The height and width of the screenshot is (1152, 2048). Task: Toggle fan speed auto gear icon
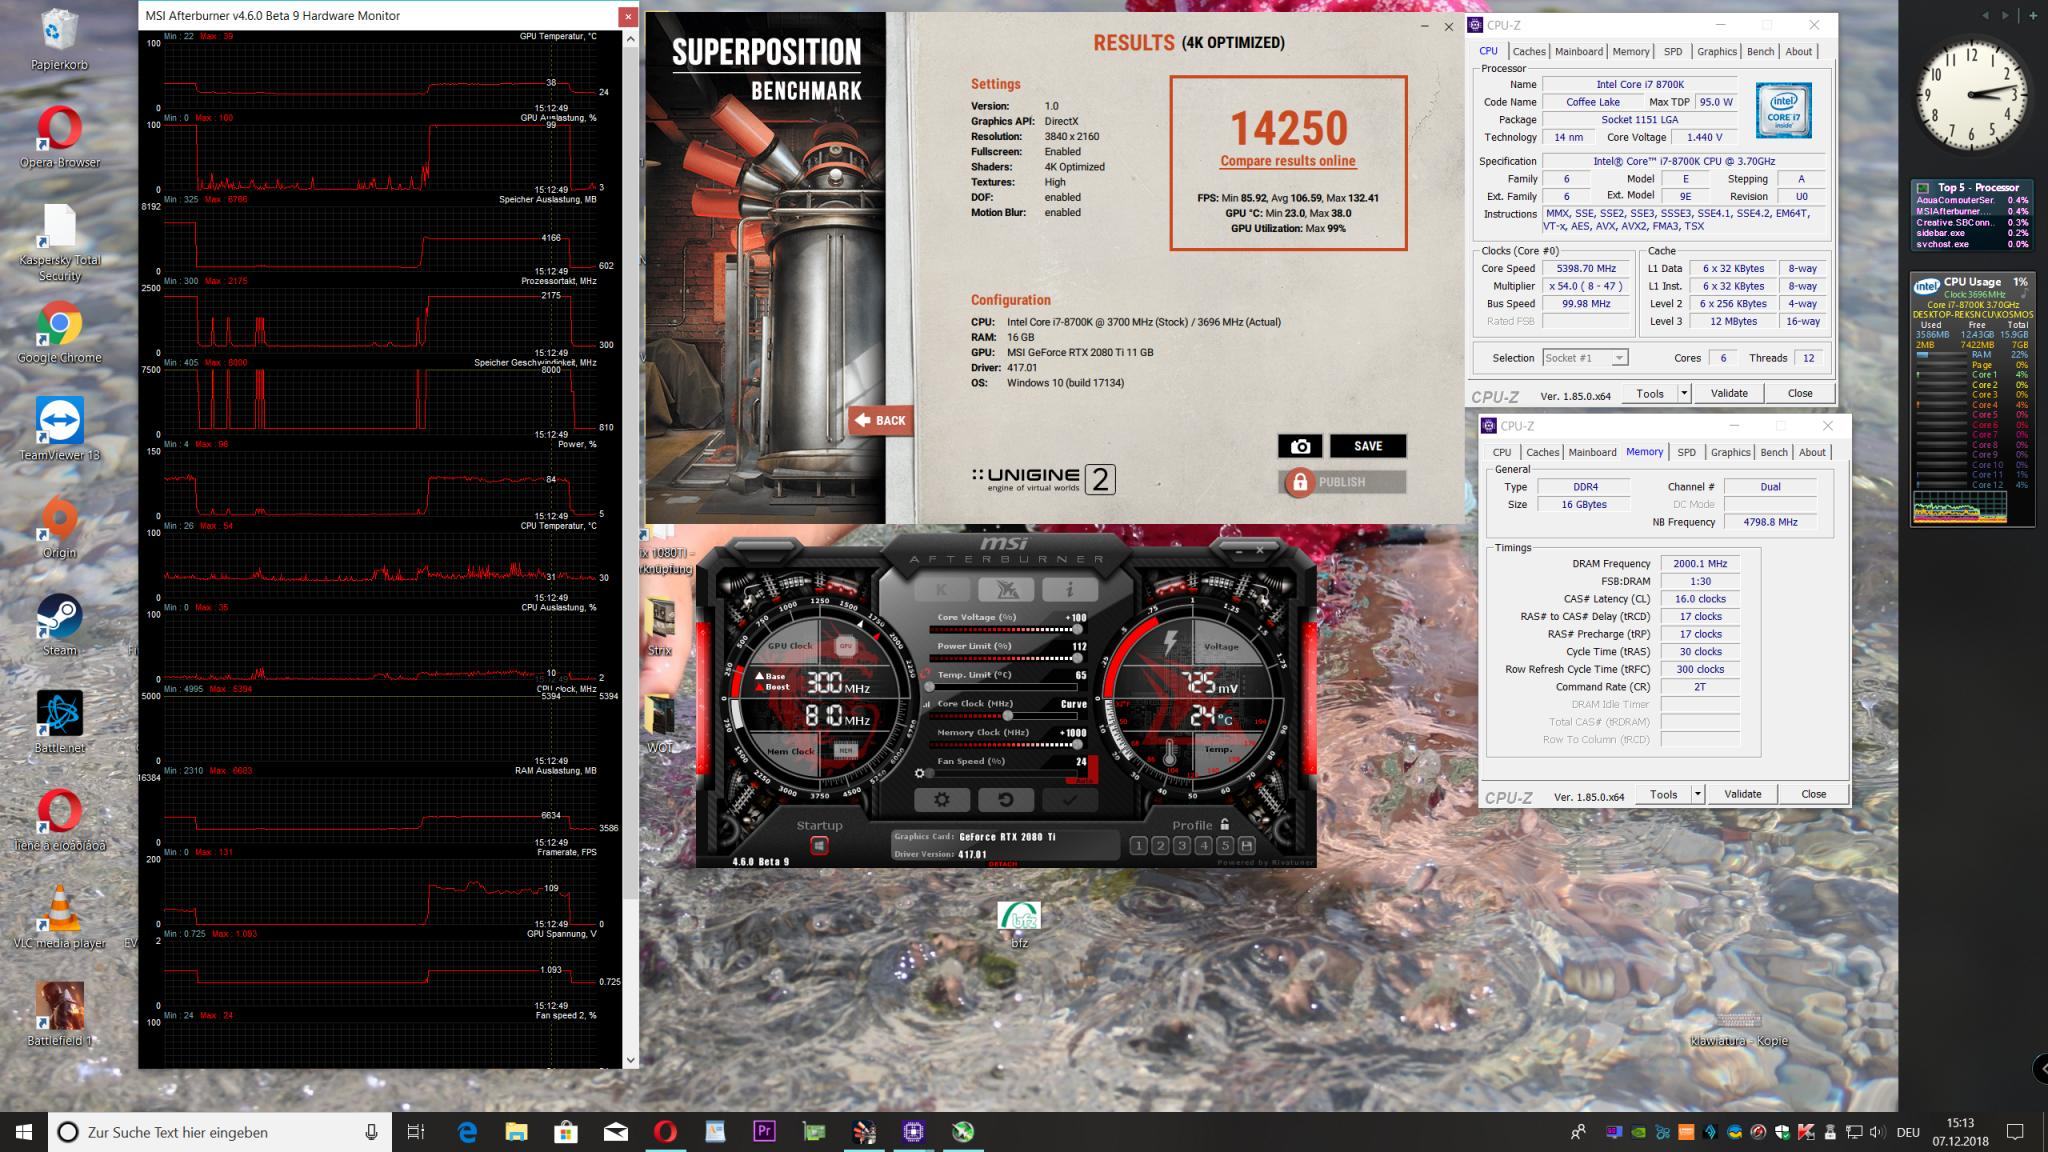(x=920, y=773)
